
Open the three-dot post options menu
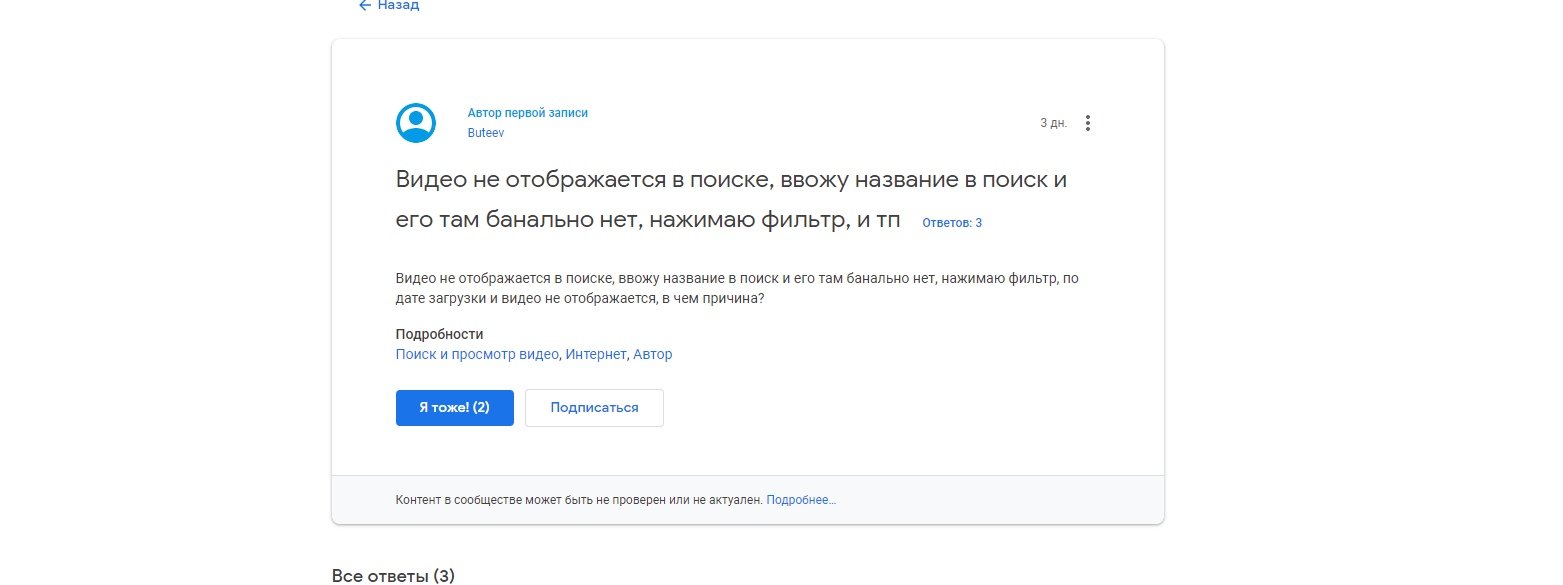coord(1088,123)
